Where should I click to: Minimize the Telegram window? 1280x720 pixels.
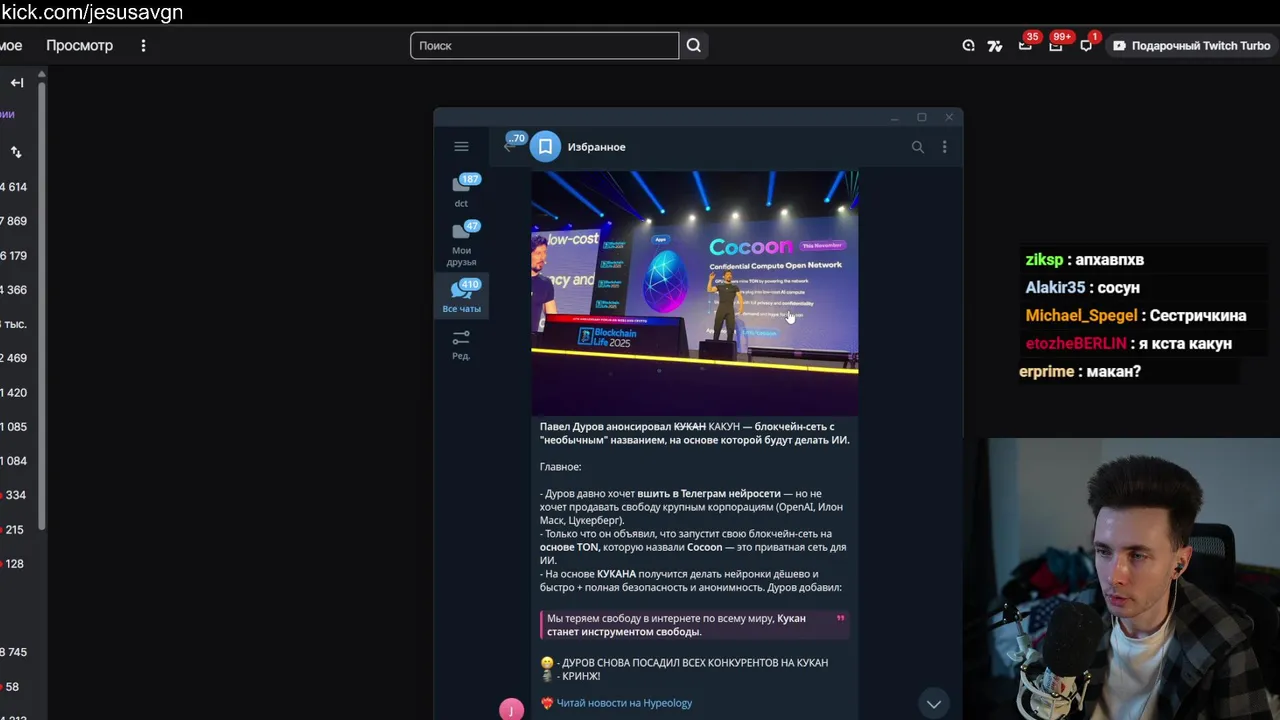(x=894, y=118)
